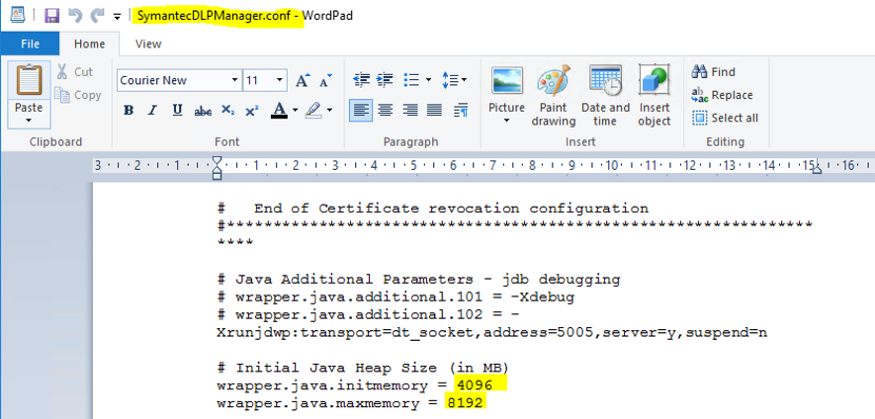Open the text highlight color picker
Image resolution: width=875 pixels, height=419 pixels.
point(329,110)
